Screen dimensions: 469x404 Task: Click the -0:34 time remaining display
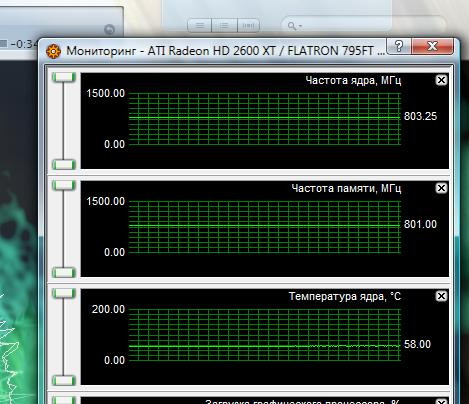[23, 44]
